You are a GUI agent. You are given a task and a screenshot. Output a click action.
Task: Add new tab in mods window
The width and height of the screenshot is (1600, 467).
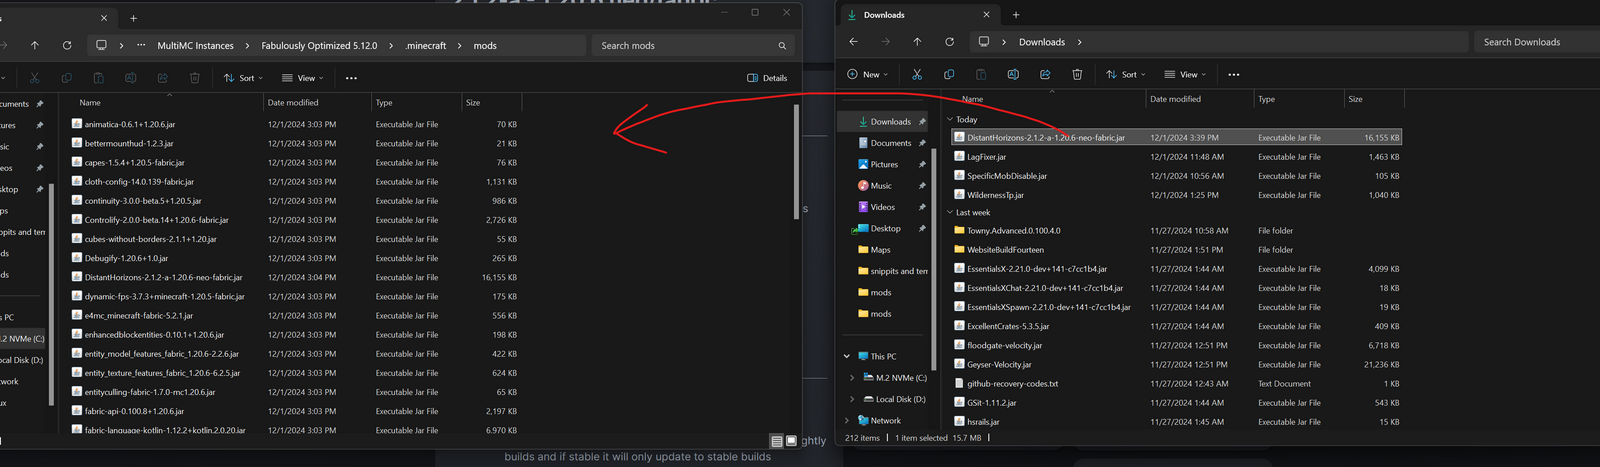pyautogui.click(x=133, y=18)
